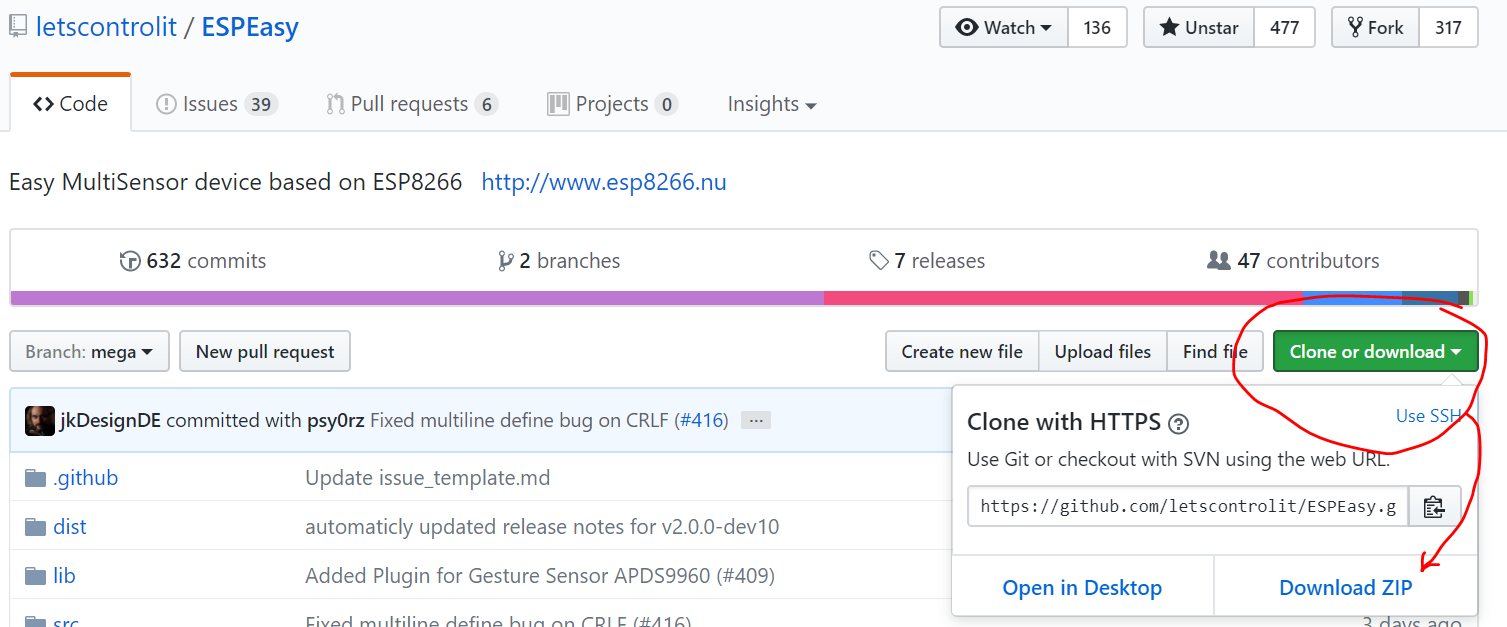1507x627 pixels.
Task: Toggle the Clone or download dropdown
Action: [1375, 352]
